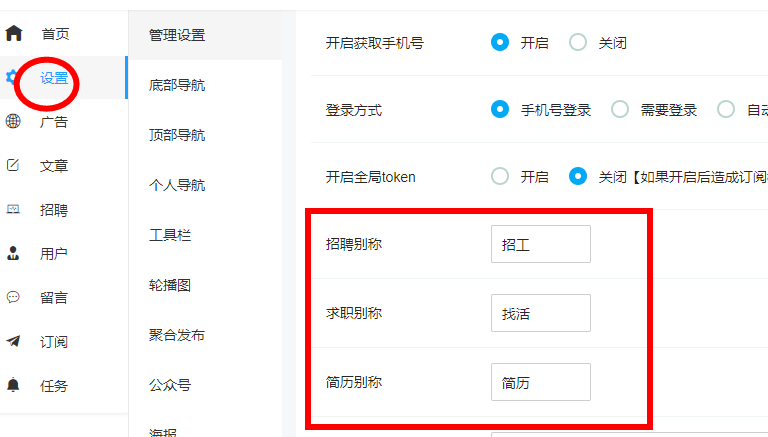The width and height of the screenshot is (768, 437).
Task: Enable 开启 for 开启全局token
Action: 500,176
